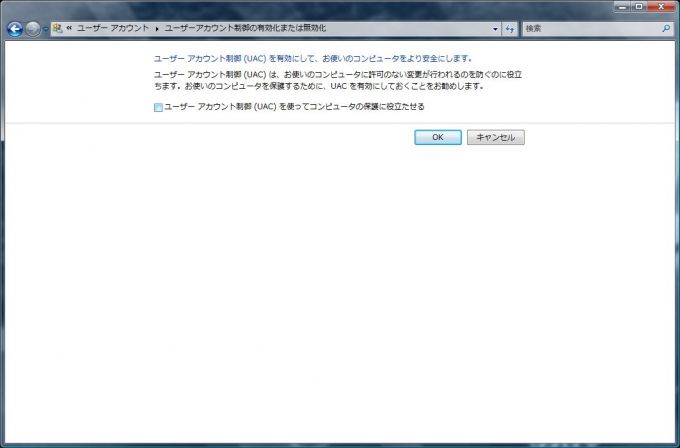Viewport: 680px width, 448px height.
Task: Minimize the window
Action: coord(622,7)
